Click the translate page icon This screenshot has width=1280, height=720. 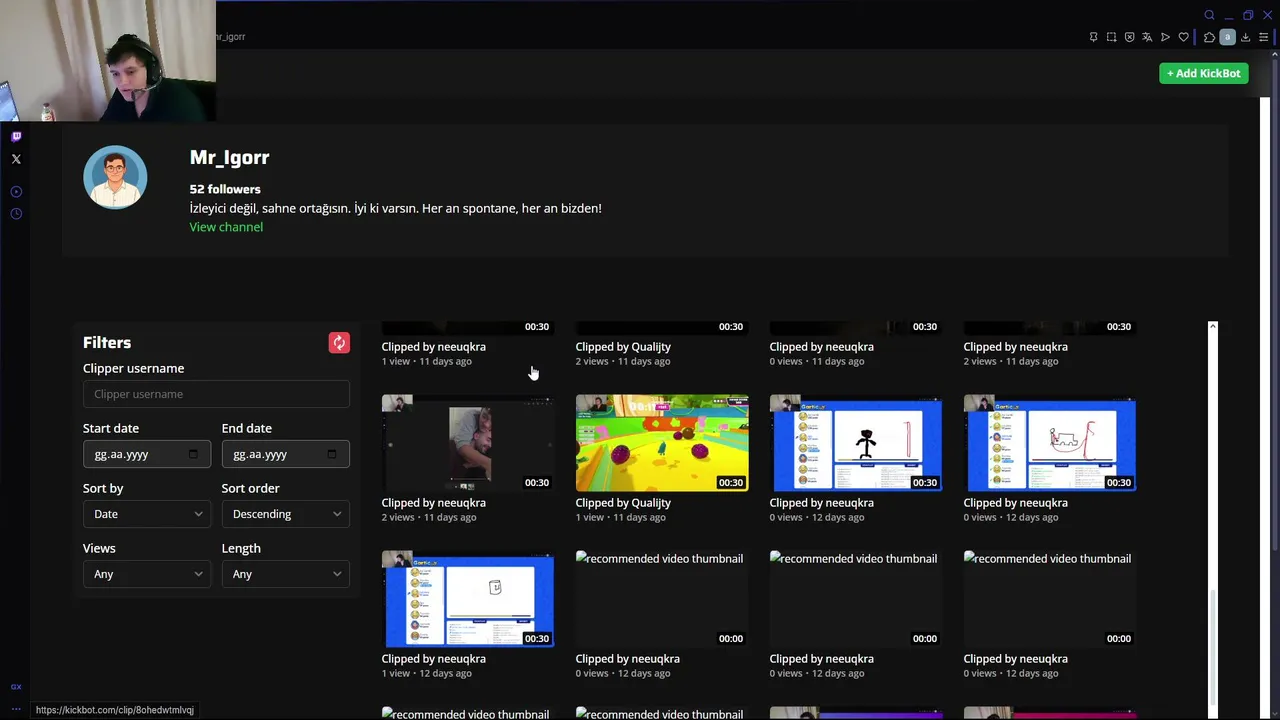(1147, 37)
